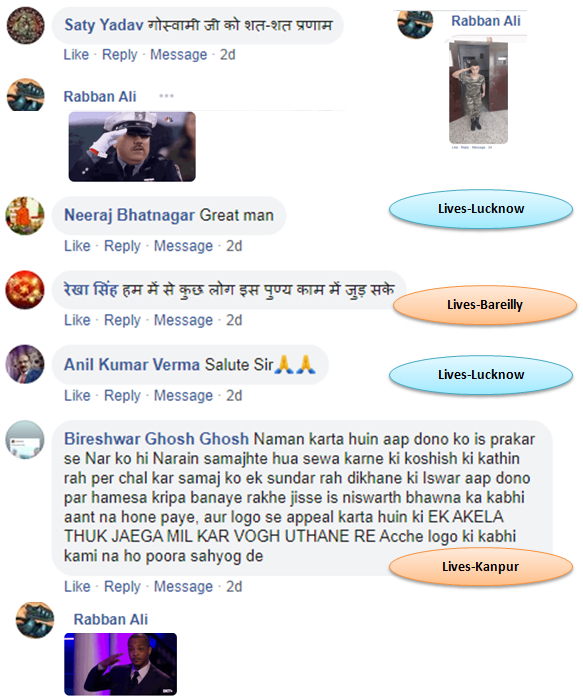Open soldier salute image thumbnail
Screen dimensions: 583x697
point(478,92)
